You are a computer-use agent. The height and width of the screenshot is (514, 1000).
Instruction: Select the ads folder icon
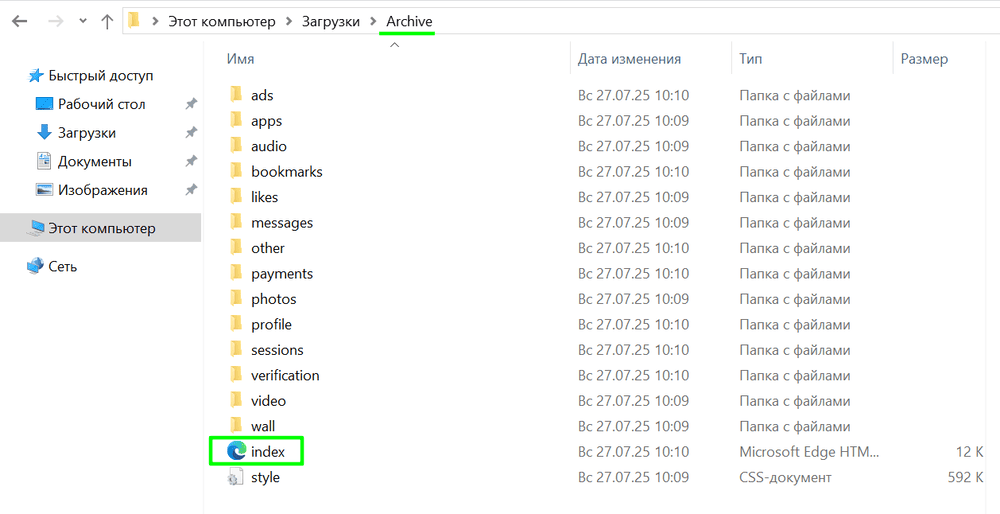click(236, 94)
